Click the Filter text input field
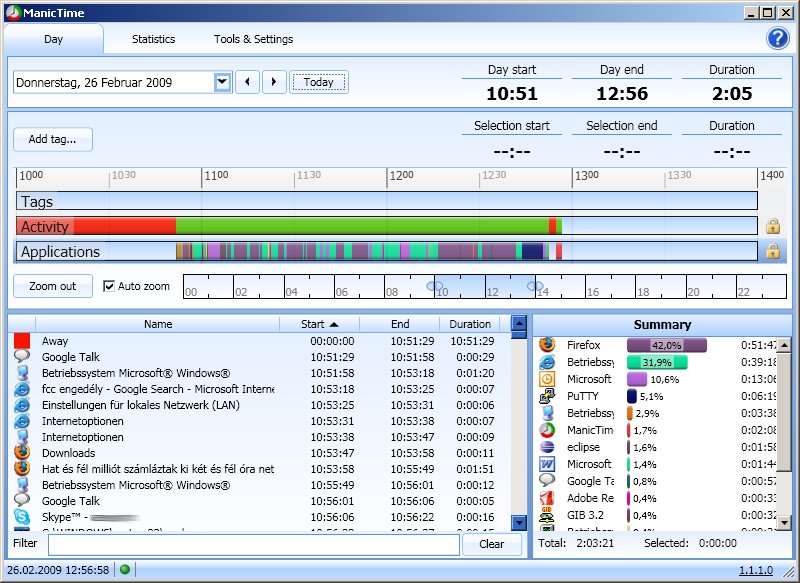 click(254, 544)
